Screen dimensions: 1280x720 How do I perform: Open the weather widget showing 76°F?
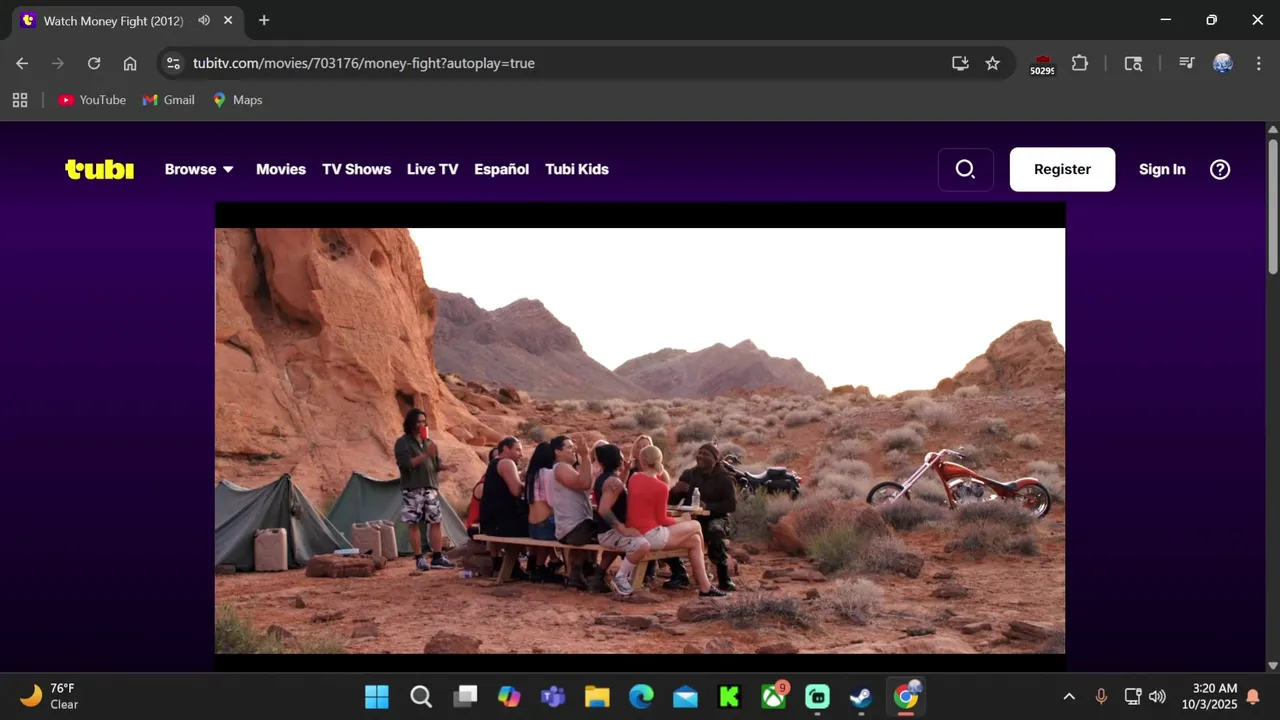[x=50, y=697]
